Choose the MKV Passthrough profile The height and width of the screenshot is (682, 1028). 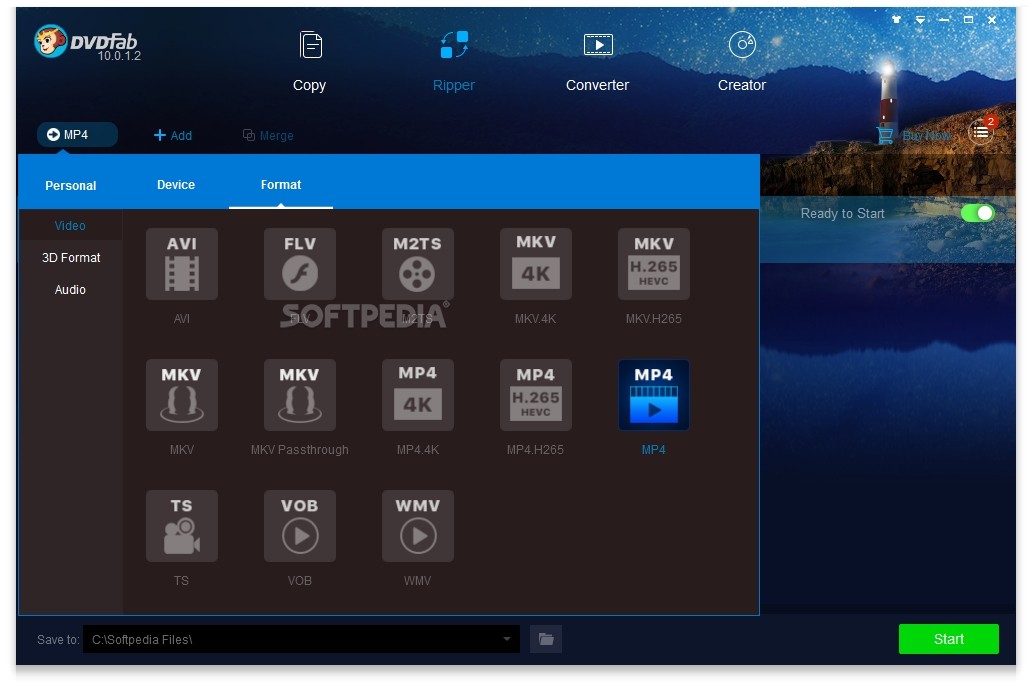(299, 395)
